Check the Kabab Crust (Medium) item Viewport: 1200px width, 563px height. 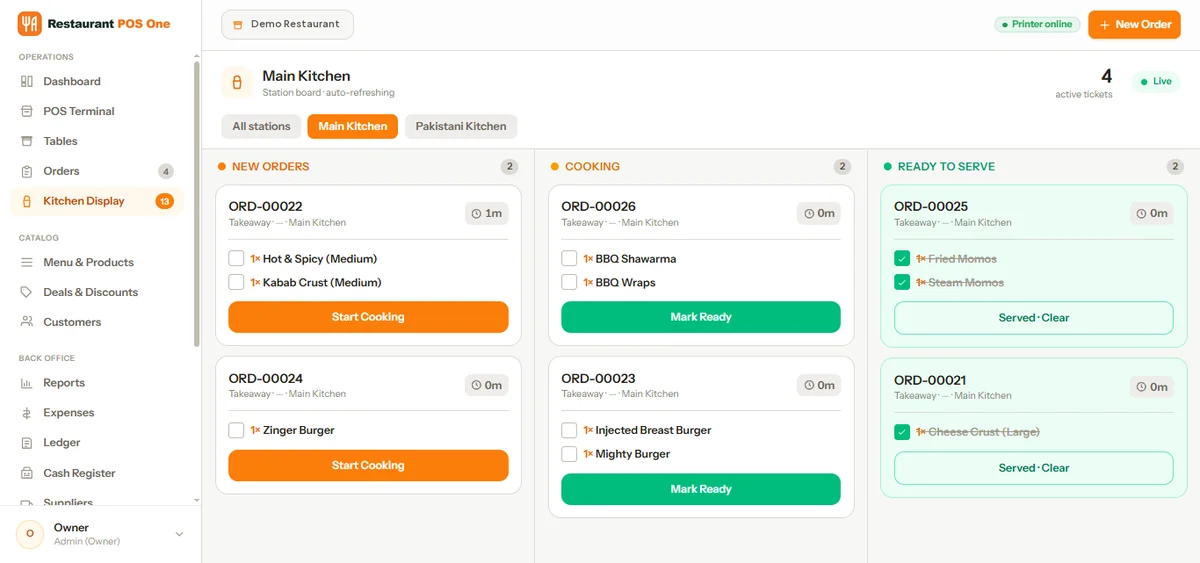coord(236,282)
